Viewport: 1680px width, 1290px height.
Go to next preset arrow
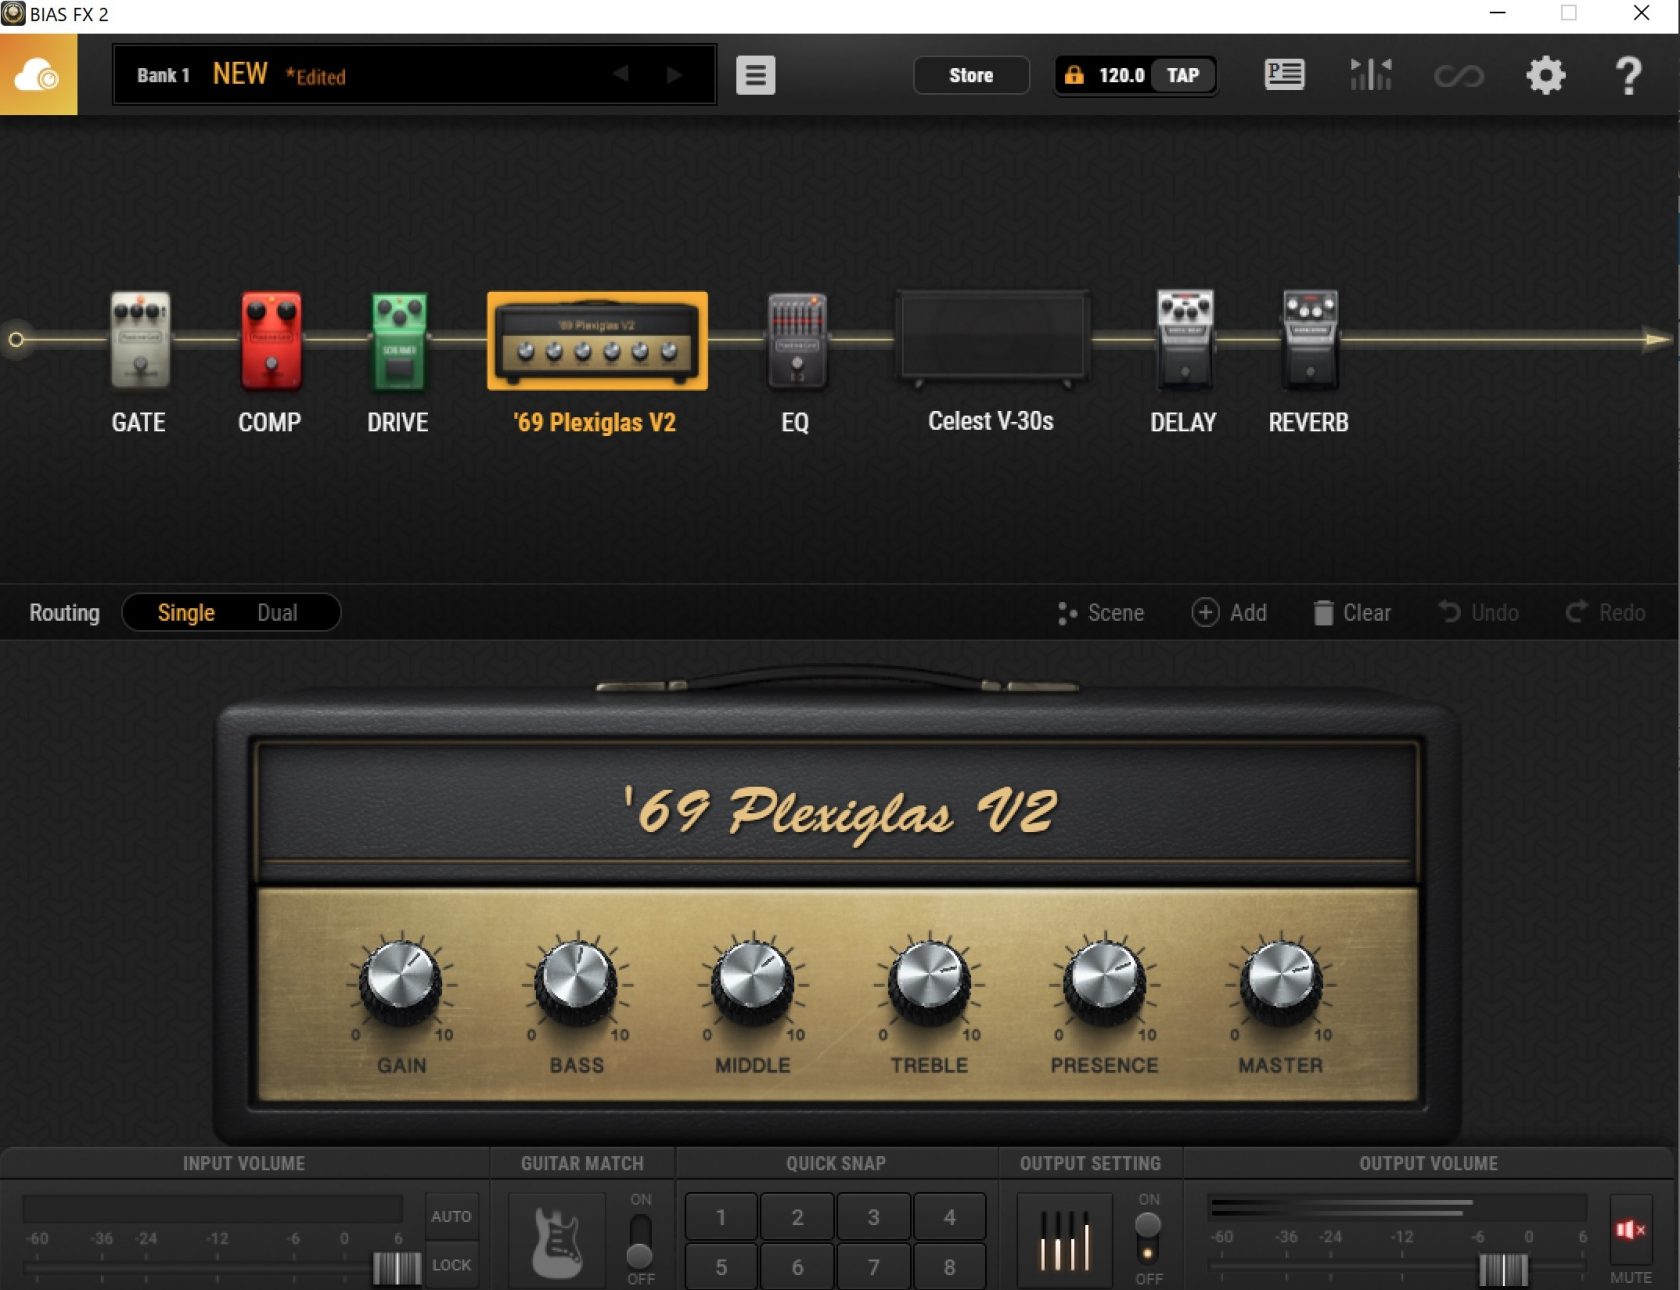click(674, 74)
